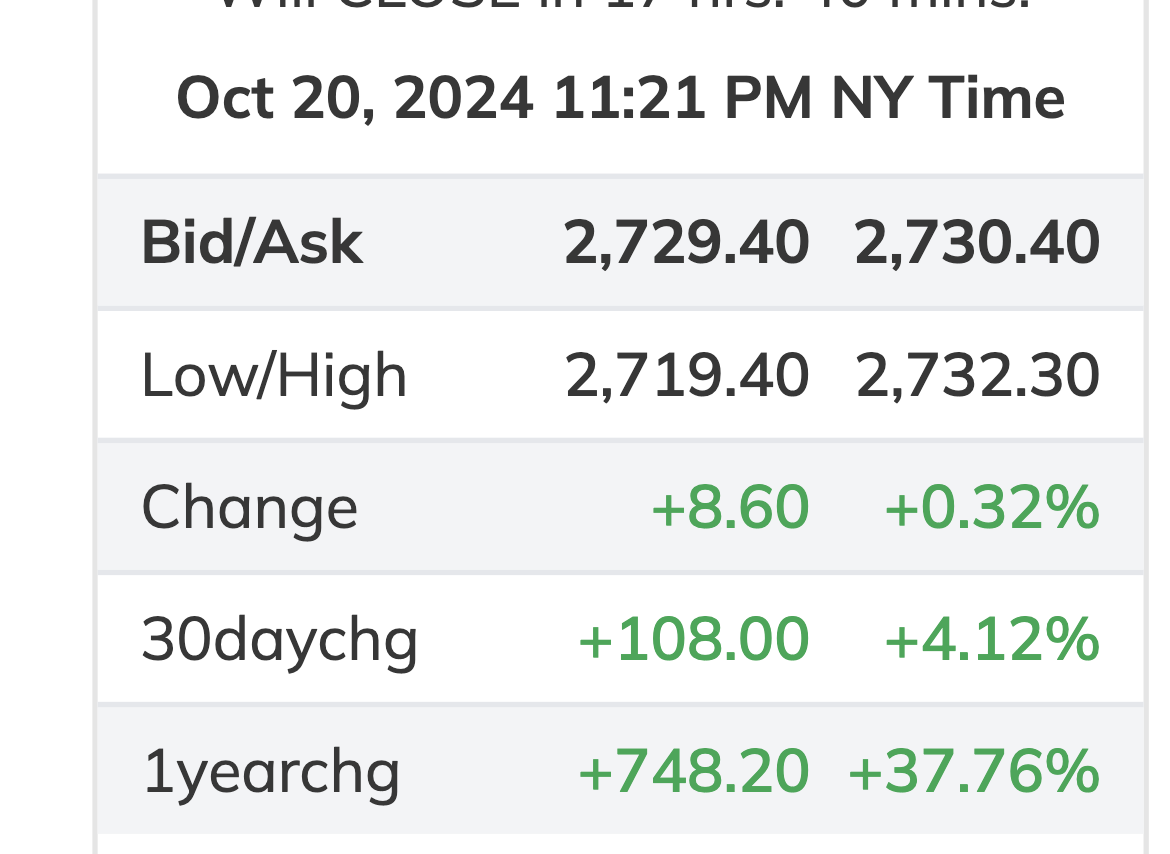The width and height of the screenshot is (1170, 854).
Task: Click the ask price 2,730.40
Action: (x=977, y=243)
